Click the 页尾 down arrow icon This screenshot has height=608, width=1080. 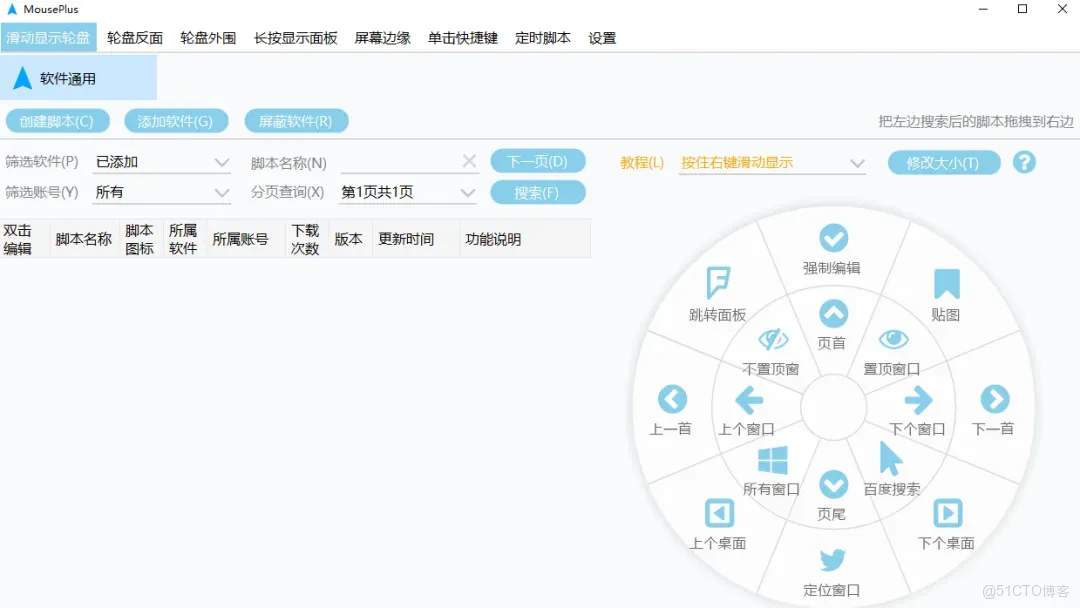tap(834, 486)
